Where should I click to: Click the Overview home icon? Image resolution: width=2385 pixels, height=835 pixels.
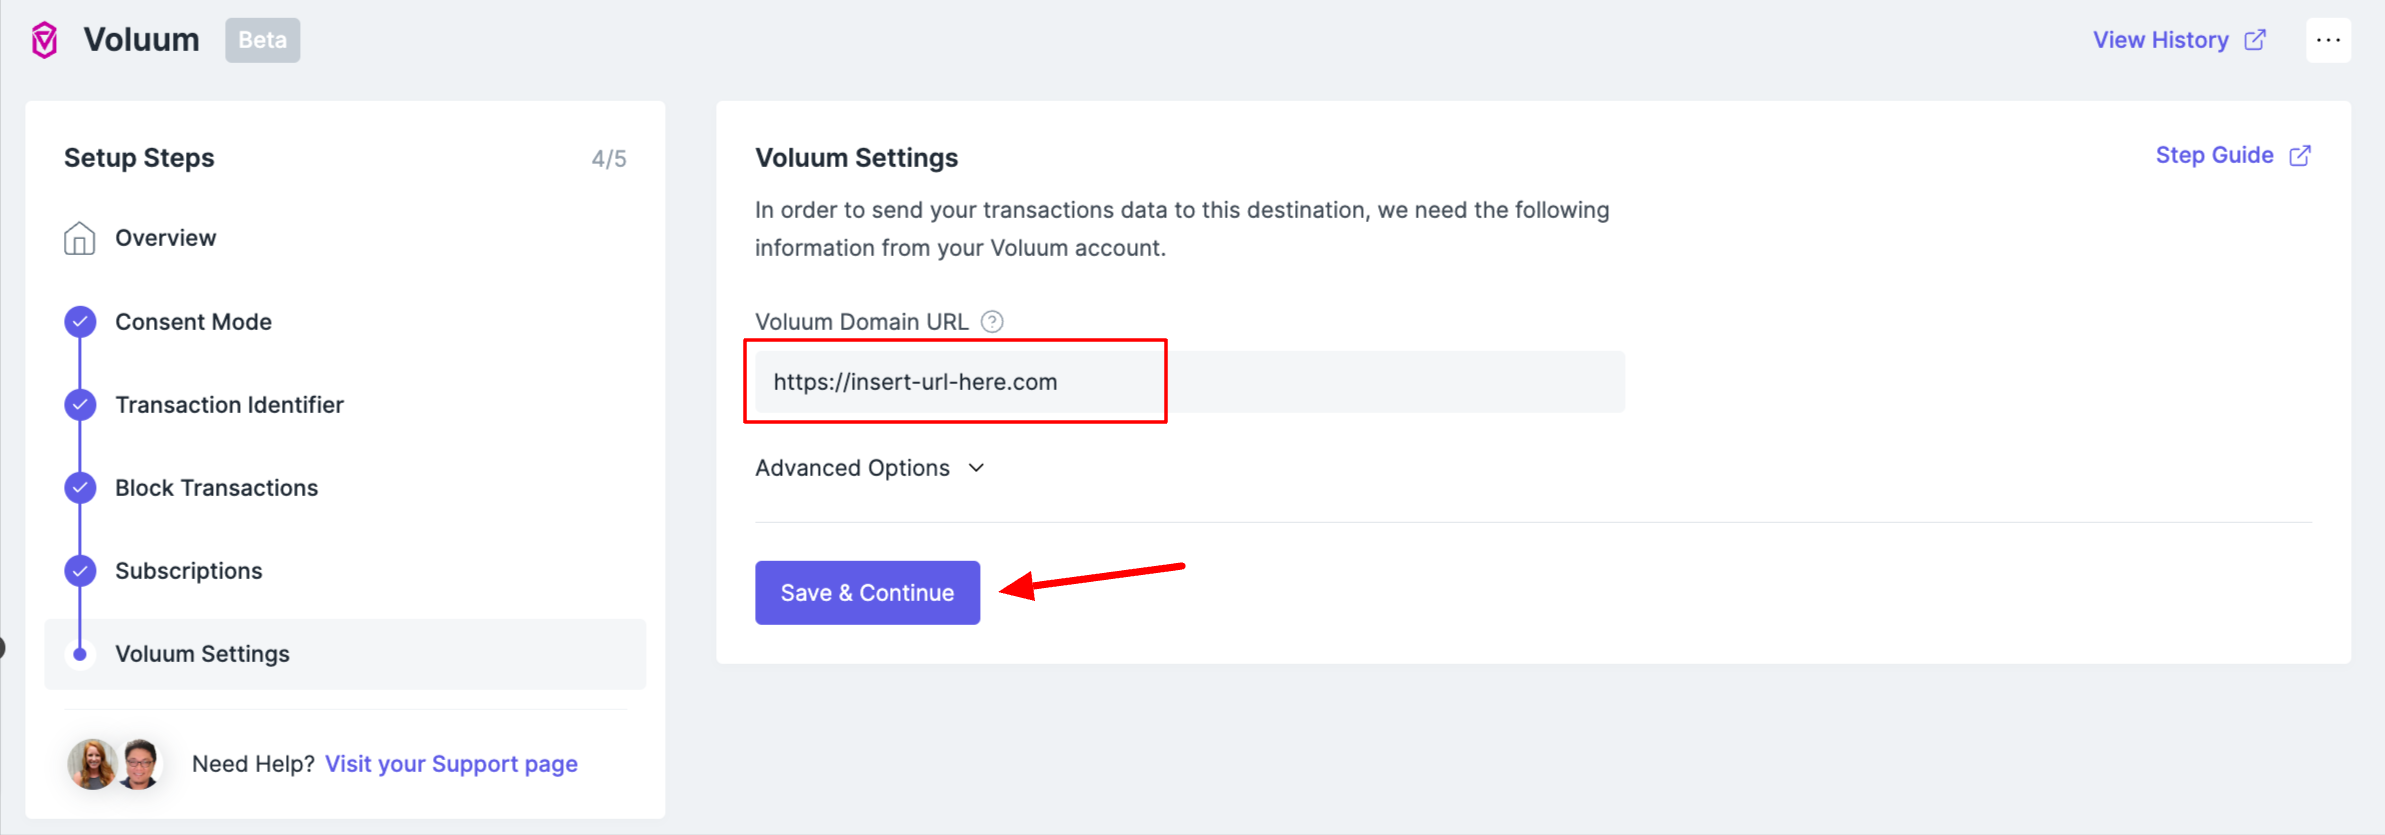80,238
